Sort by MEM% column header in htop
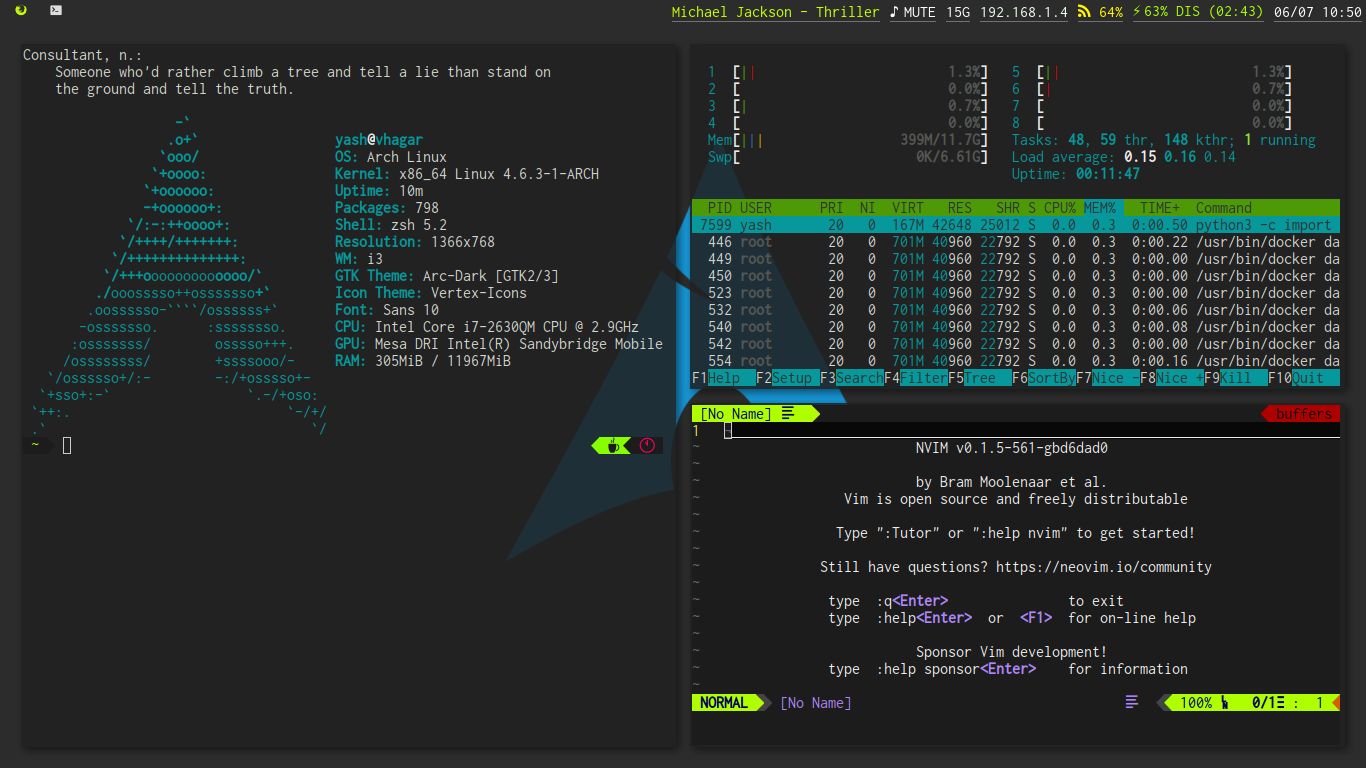Viewport: 1366px width, 768px height. tap(1100, 208)
